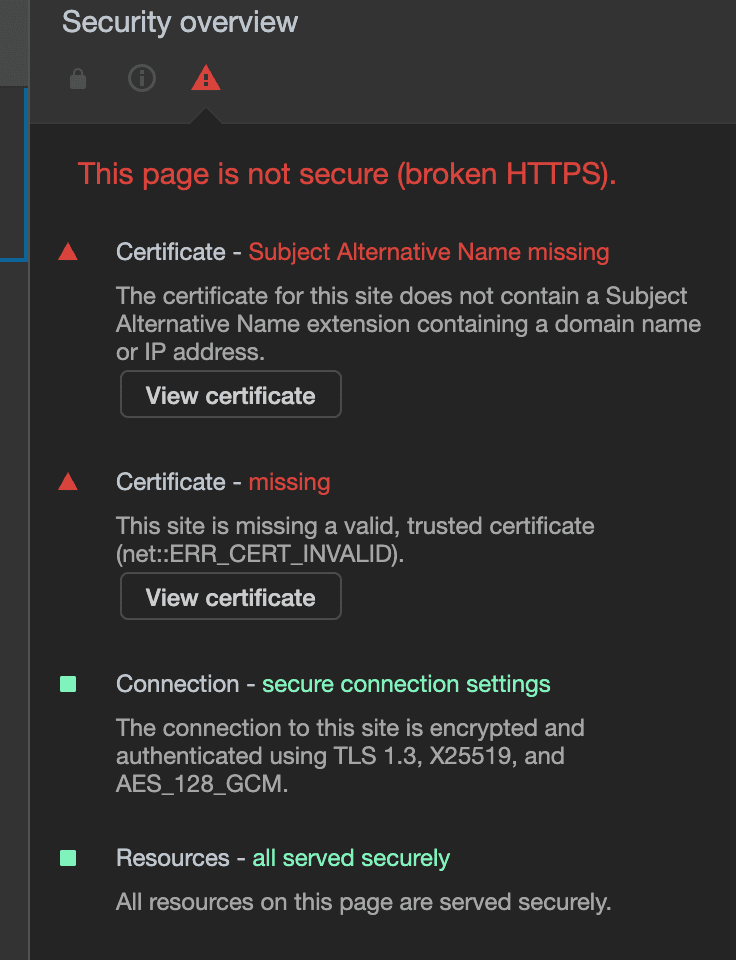This screenshot has height=960, width=736.
Task: Open View certificate under net::ERR_CERT_INVALID message
Action: pos(231,596)
